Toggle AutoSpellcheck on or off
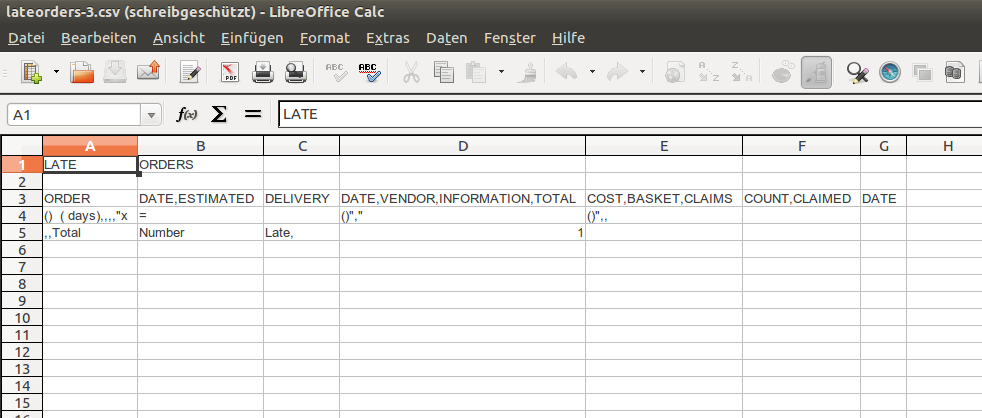 pos(368,72)
